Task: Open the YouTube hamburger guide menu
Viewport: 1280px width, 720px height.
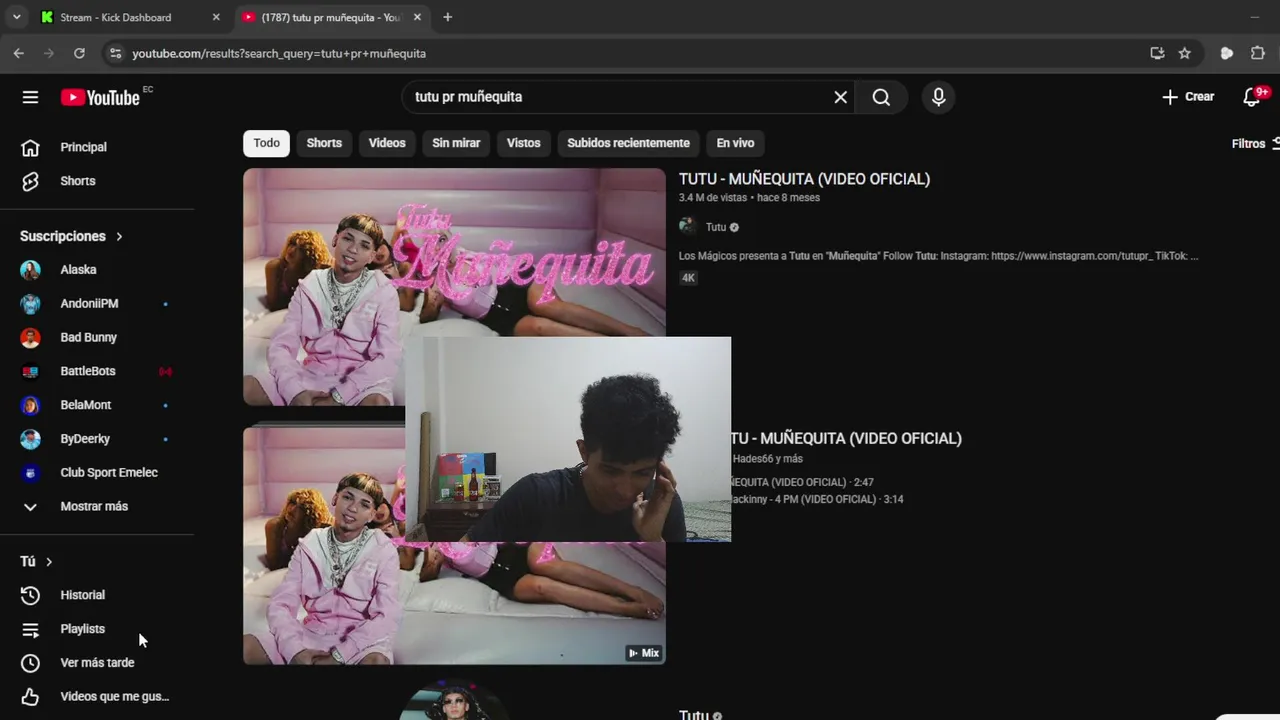Action: tap(30, 97)
